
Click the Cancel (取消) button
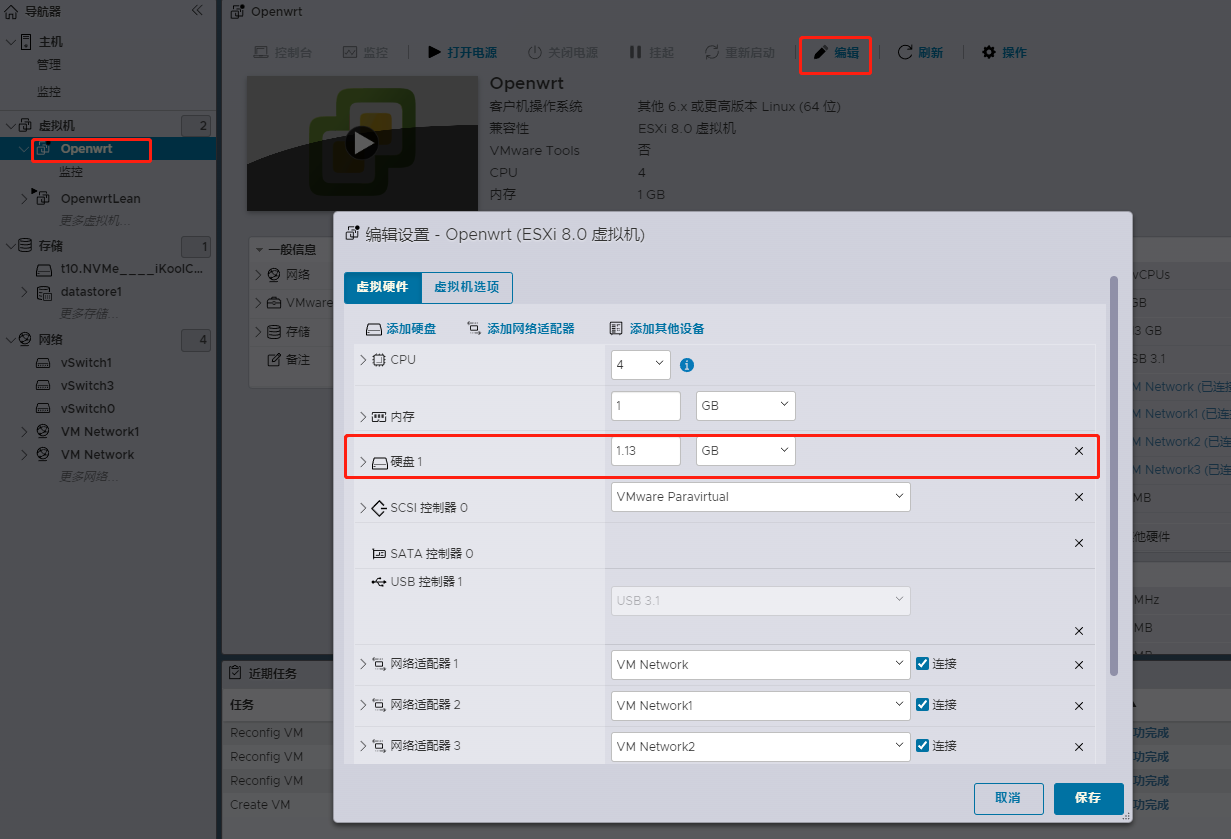point(1008,798)
